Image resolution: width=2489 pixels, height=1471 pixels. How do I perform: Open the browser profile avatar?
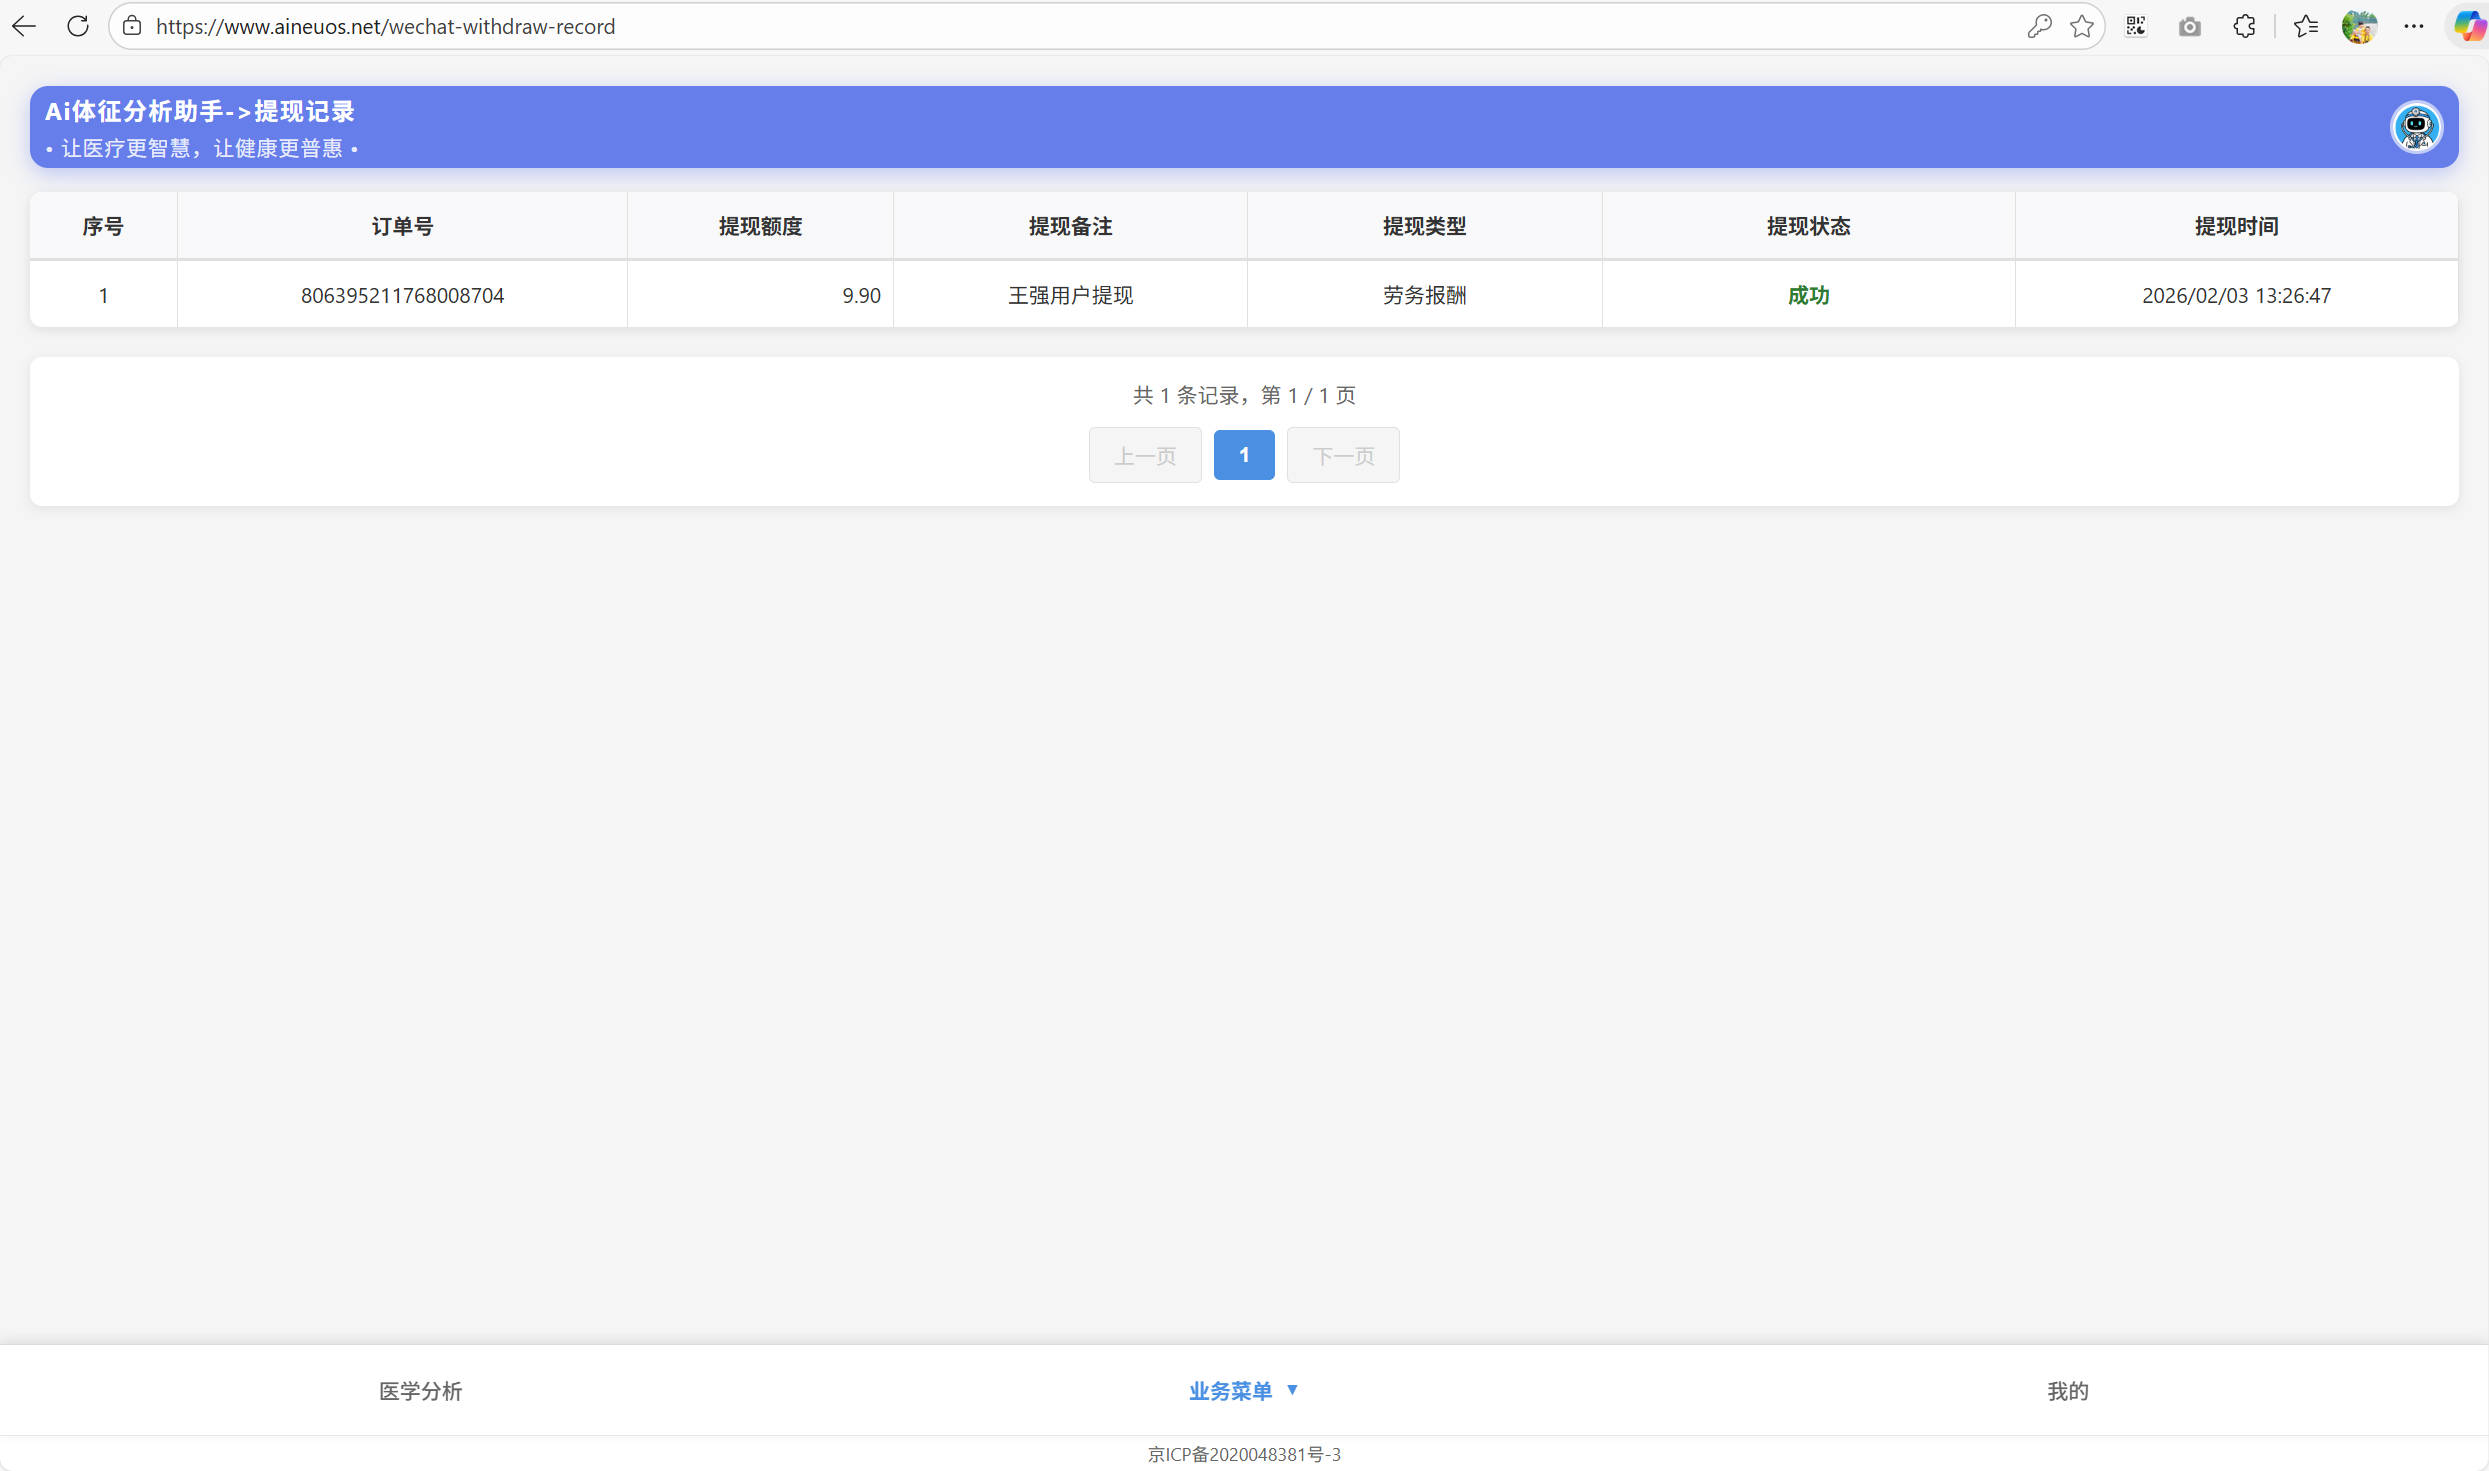[x=2359, y=27]
